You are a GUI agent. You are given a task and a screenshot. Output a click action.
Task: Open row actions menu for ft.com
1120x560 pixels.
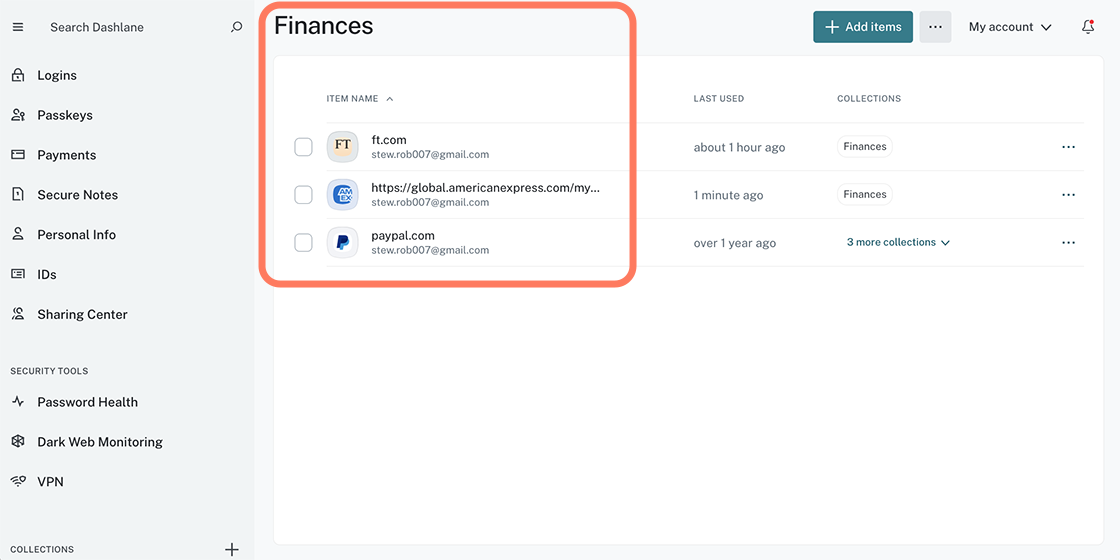(x=1068, y=147)
